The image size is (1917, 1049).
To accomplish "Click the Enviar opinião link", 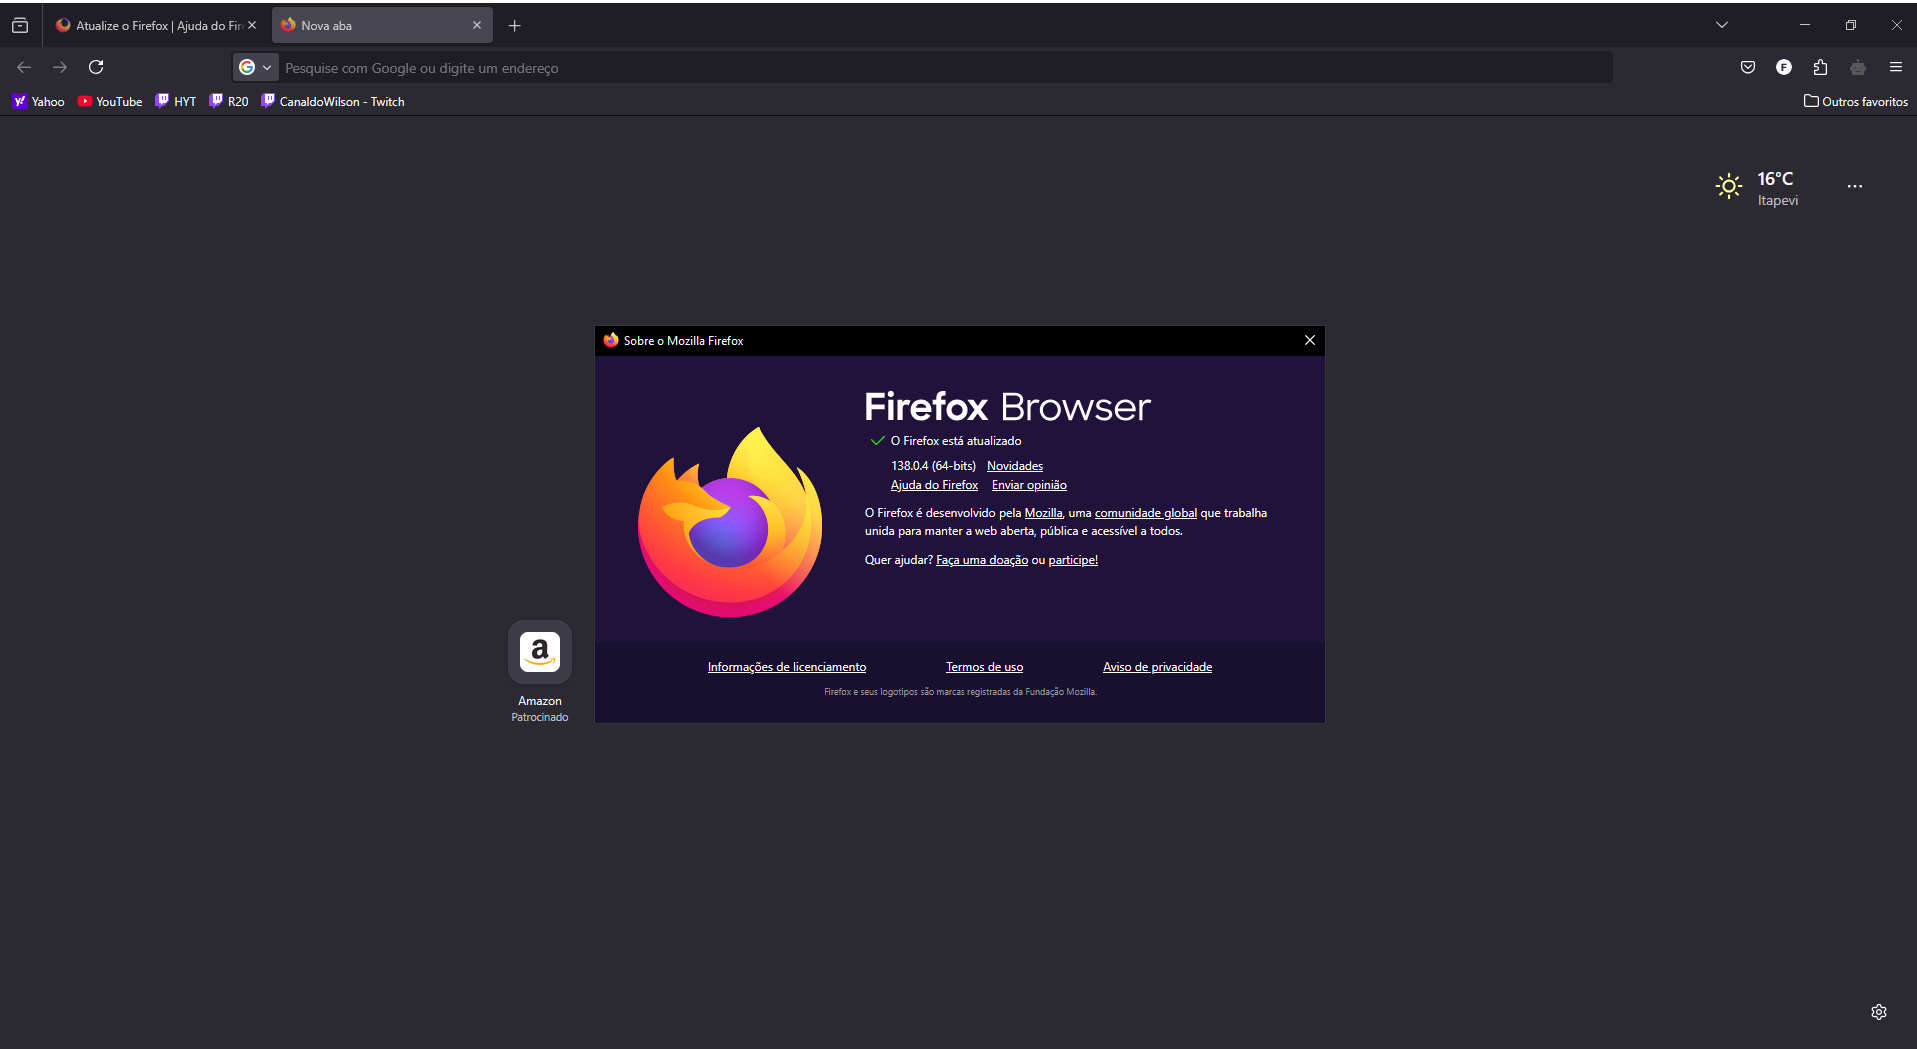I will point(1029,485).
